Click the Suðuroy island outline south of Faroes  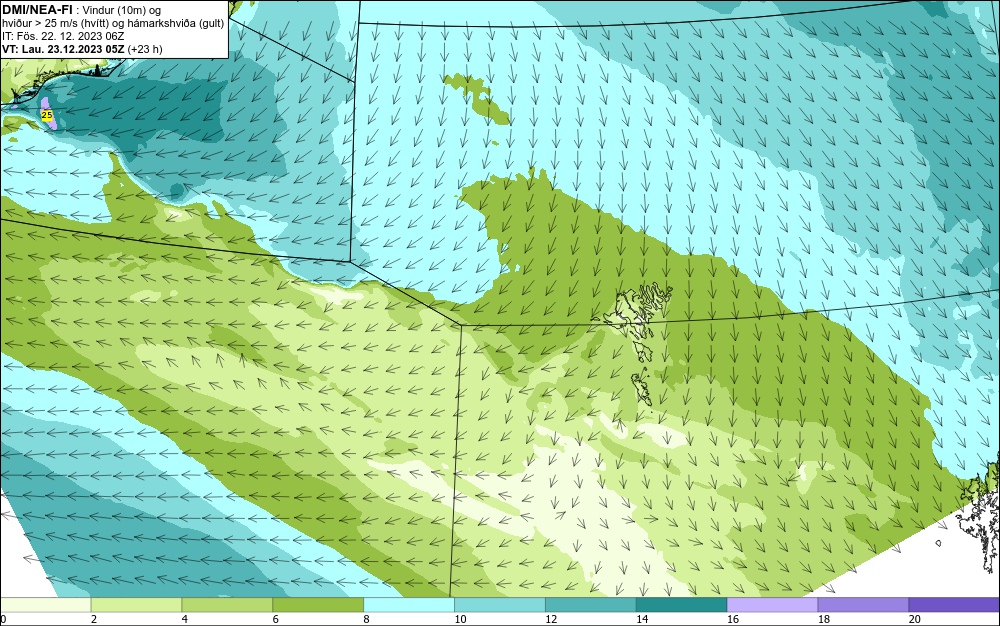[x=642, y=390]
